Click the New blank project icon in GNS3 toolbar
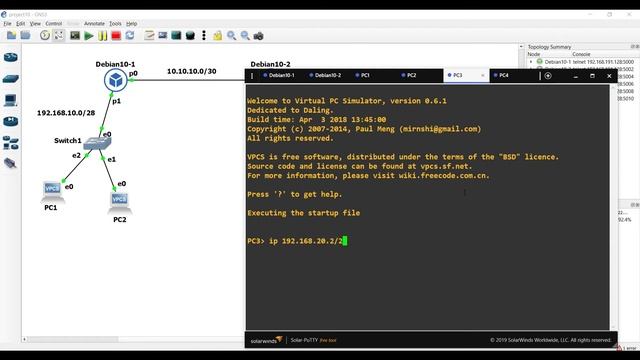 (x=11, y=36)
